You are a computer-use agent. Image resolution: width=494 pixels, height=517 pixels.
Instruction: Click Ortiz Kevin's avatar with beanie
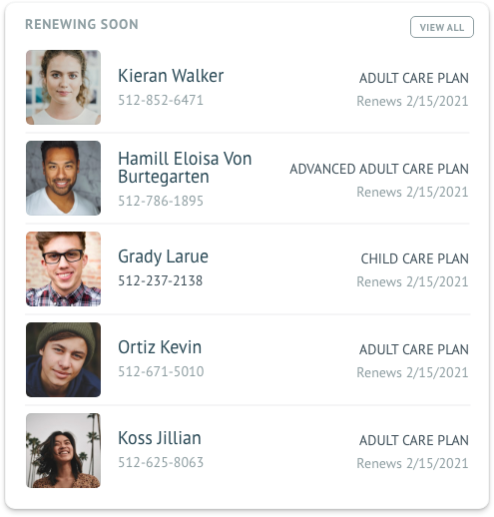coord(63,359)
